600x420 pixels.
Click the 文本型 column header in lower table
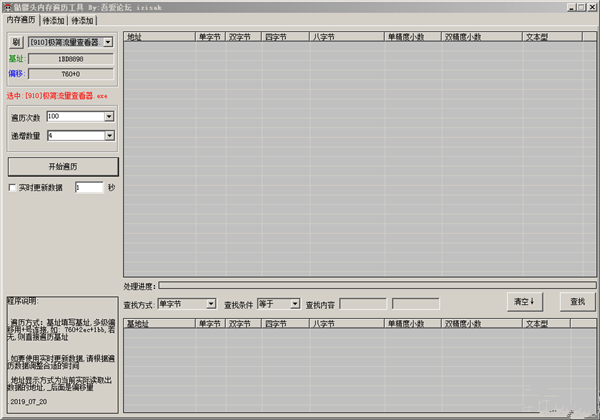(x=546, y=324)
